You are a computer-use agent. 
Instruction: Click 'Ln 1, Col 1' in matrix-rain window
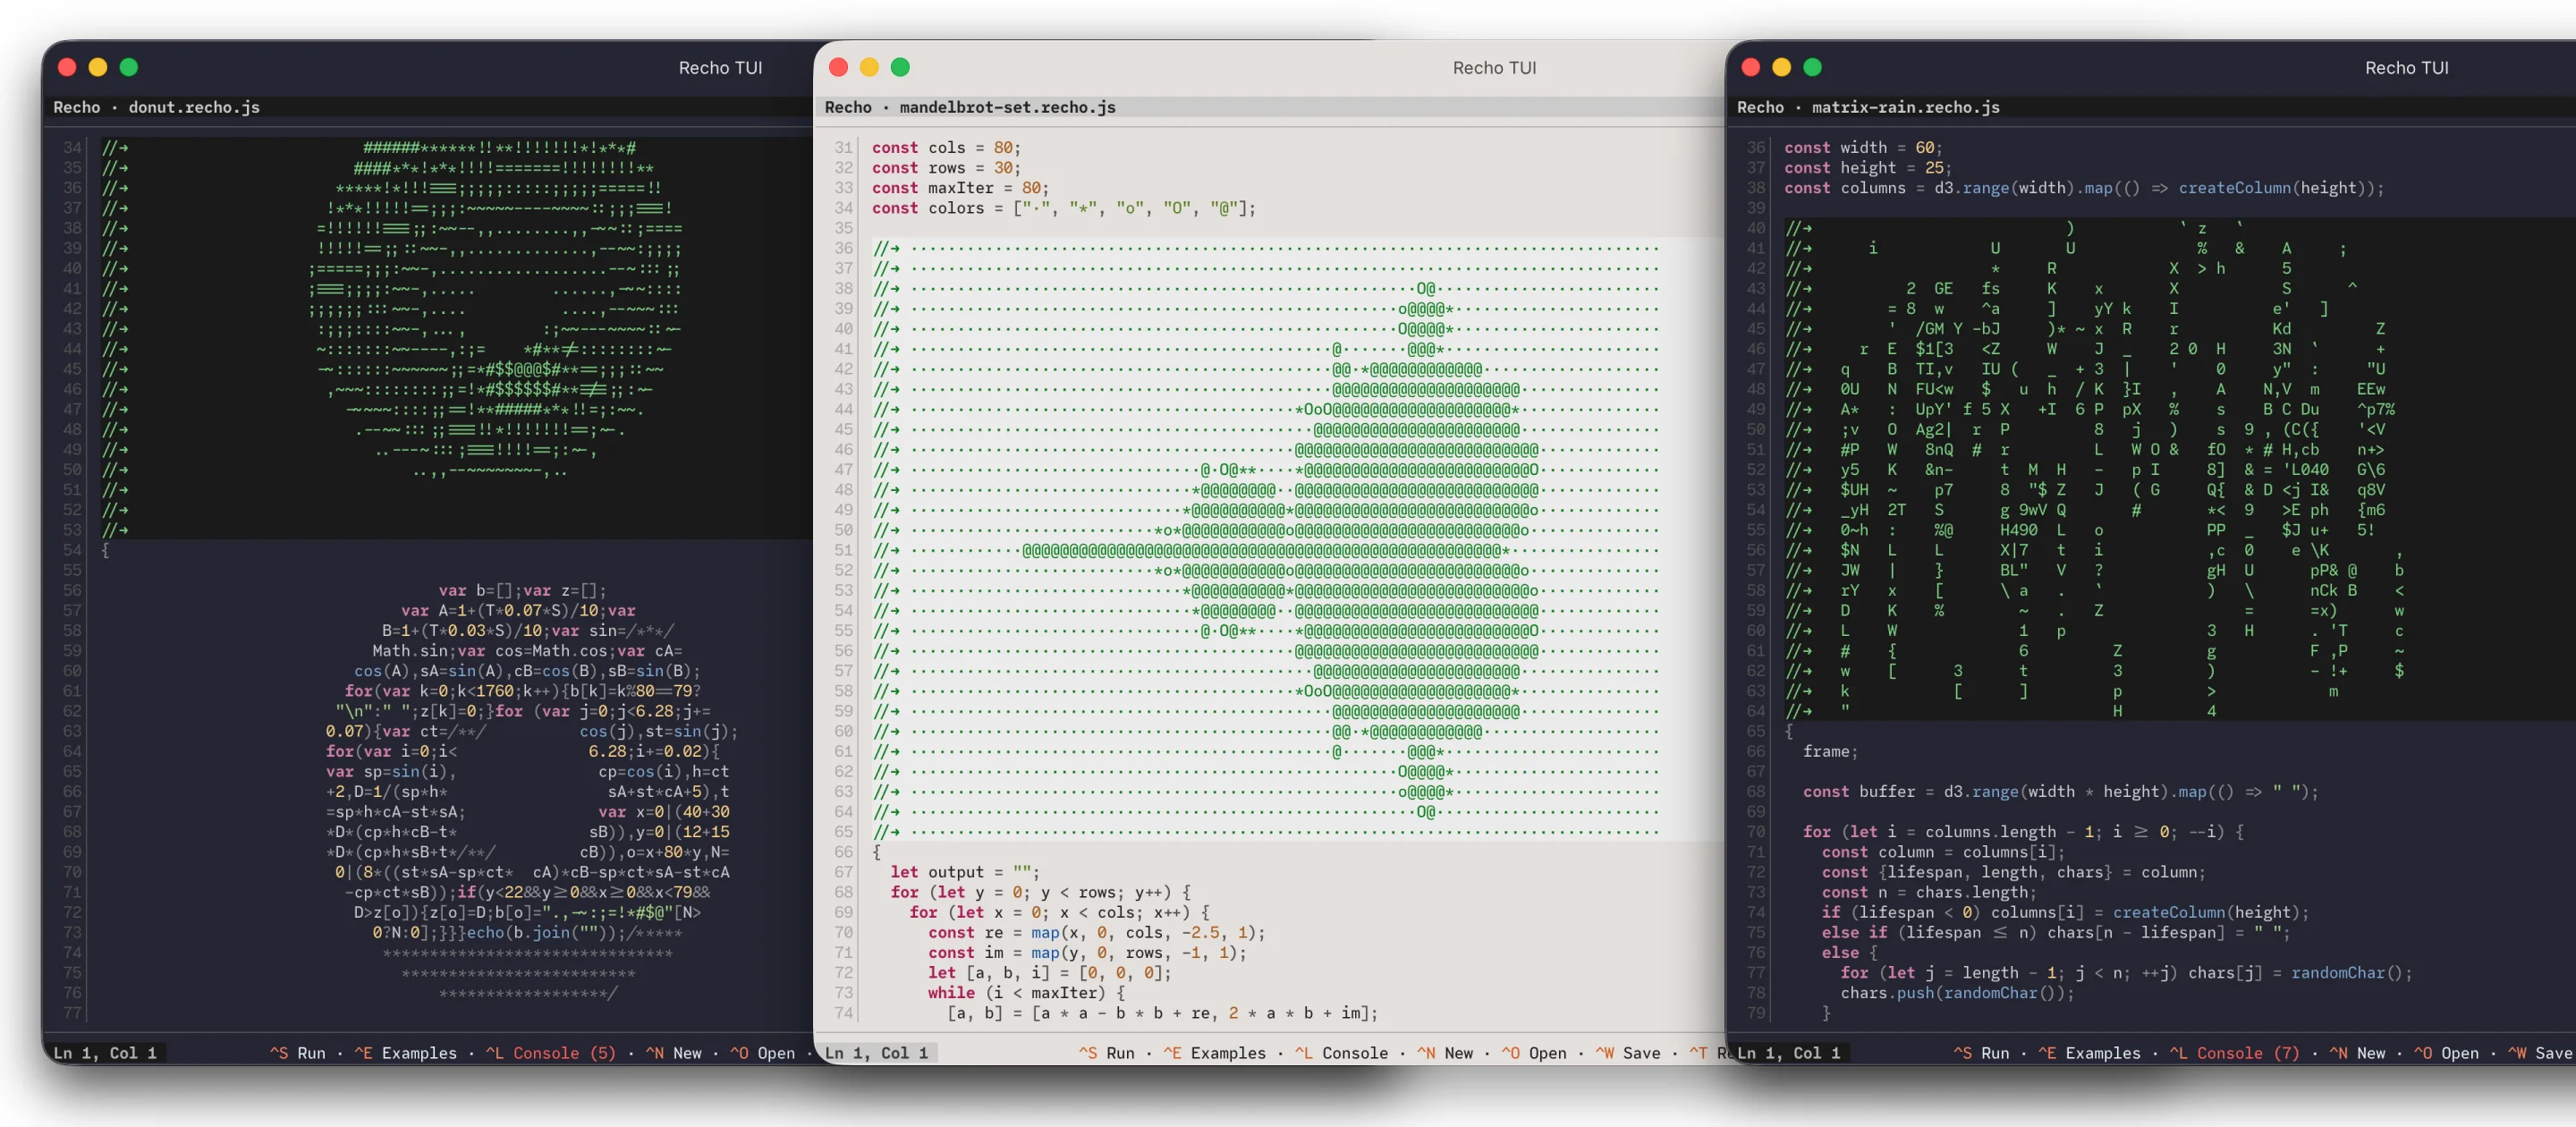(1789, 1053)
